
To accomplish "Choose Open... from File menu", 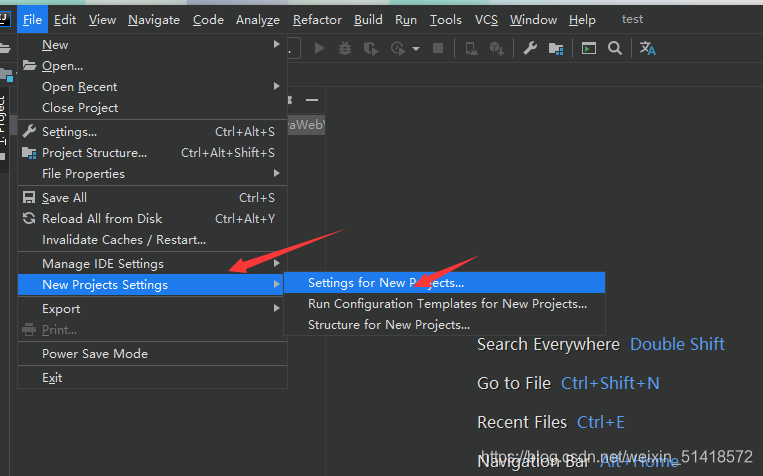I will coord(152,66).
